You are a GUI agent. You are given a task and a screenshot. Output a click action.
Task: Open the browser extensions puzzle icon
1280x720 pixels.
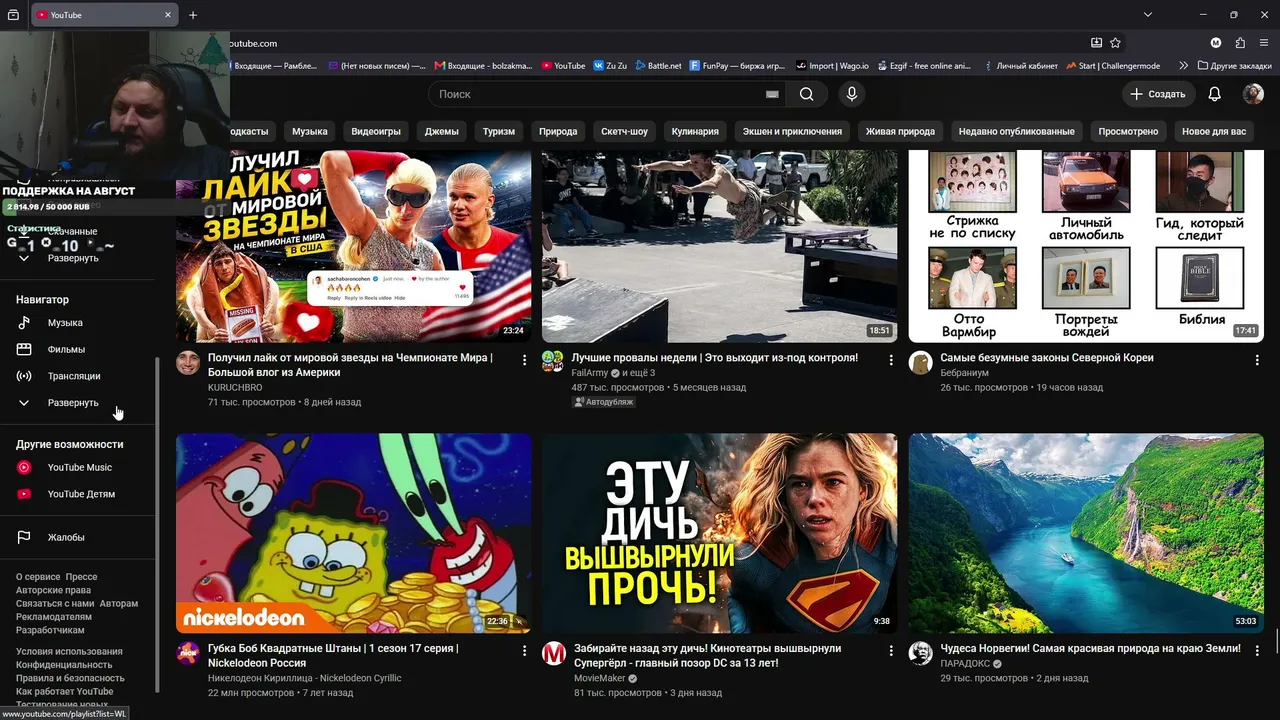pos(1240,43)
